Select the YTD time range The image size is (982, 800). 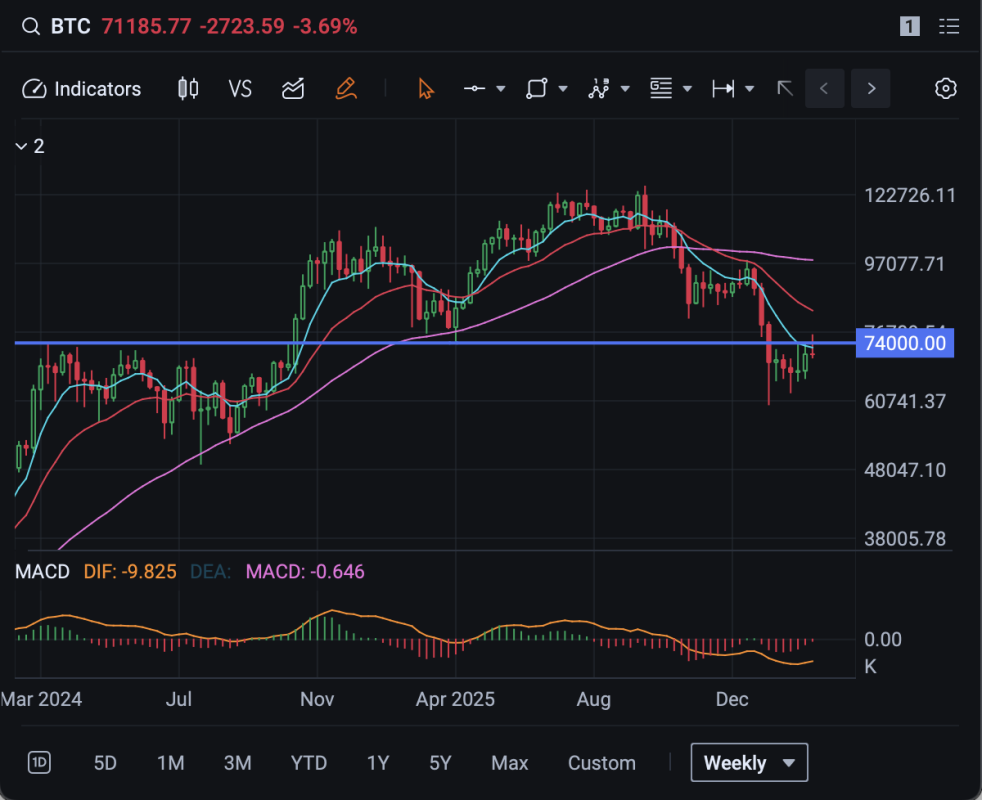pyautogui.click(x=308, y=763)
